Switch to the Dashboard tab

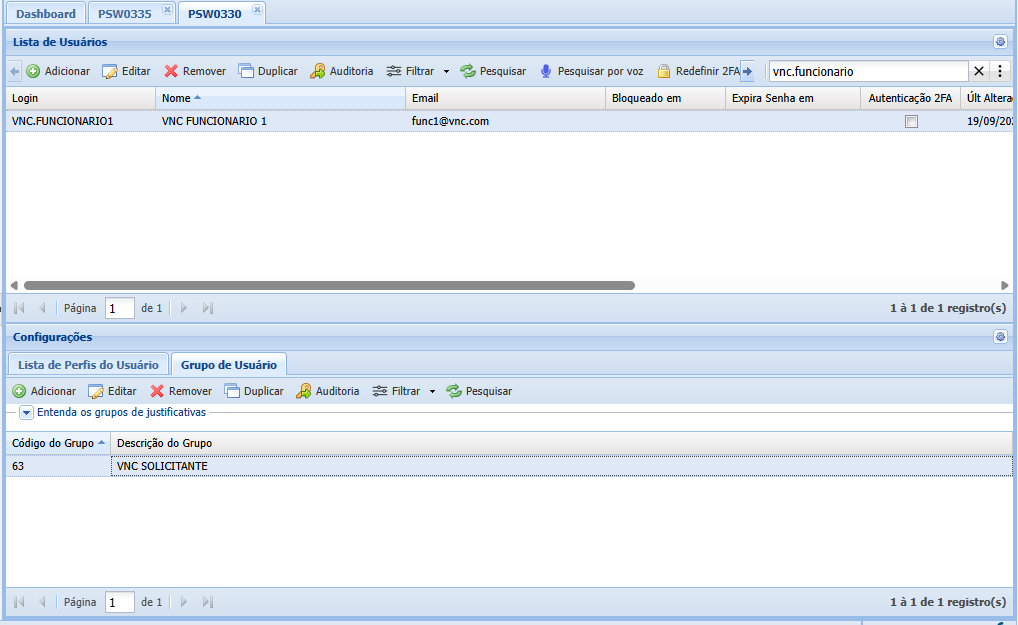pos(45,14)
